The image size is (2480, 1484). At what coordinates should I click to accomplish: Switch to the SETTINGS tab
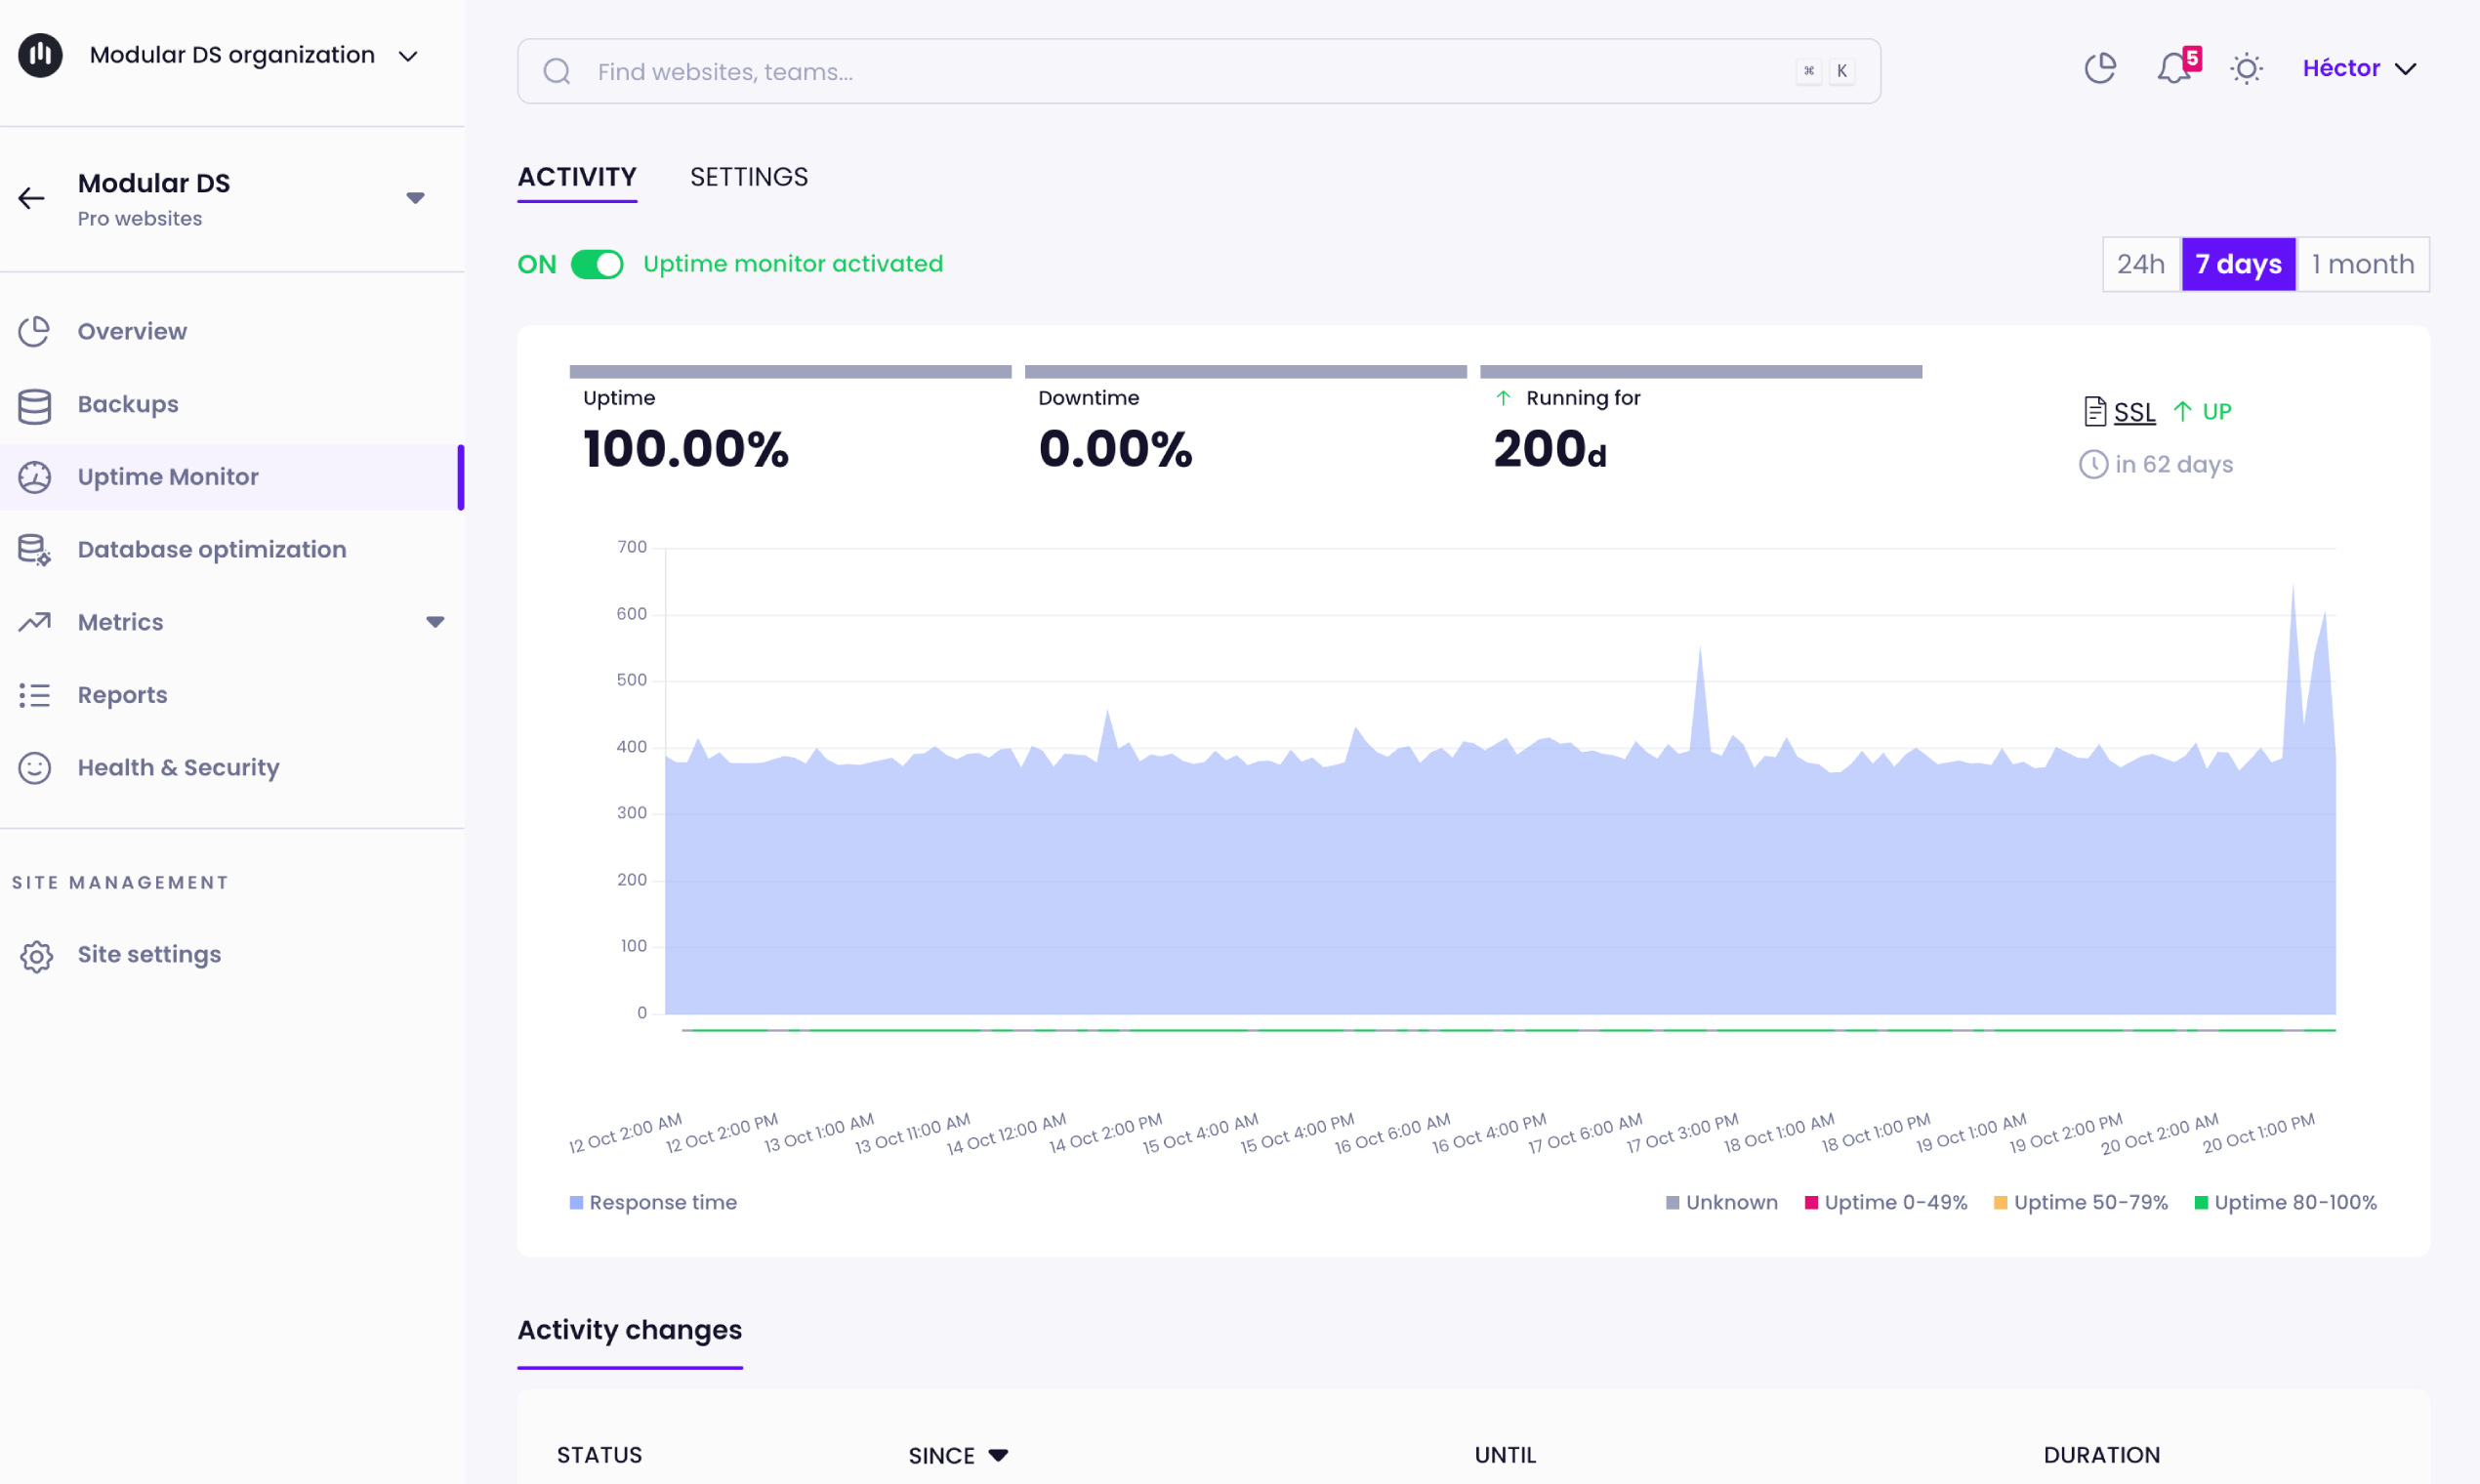coord(748,177)
